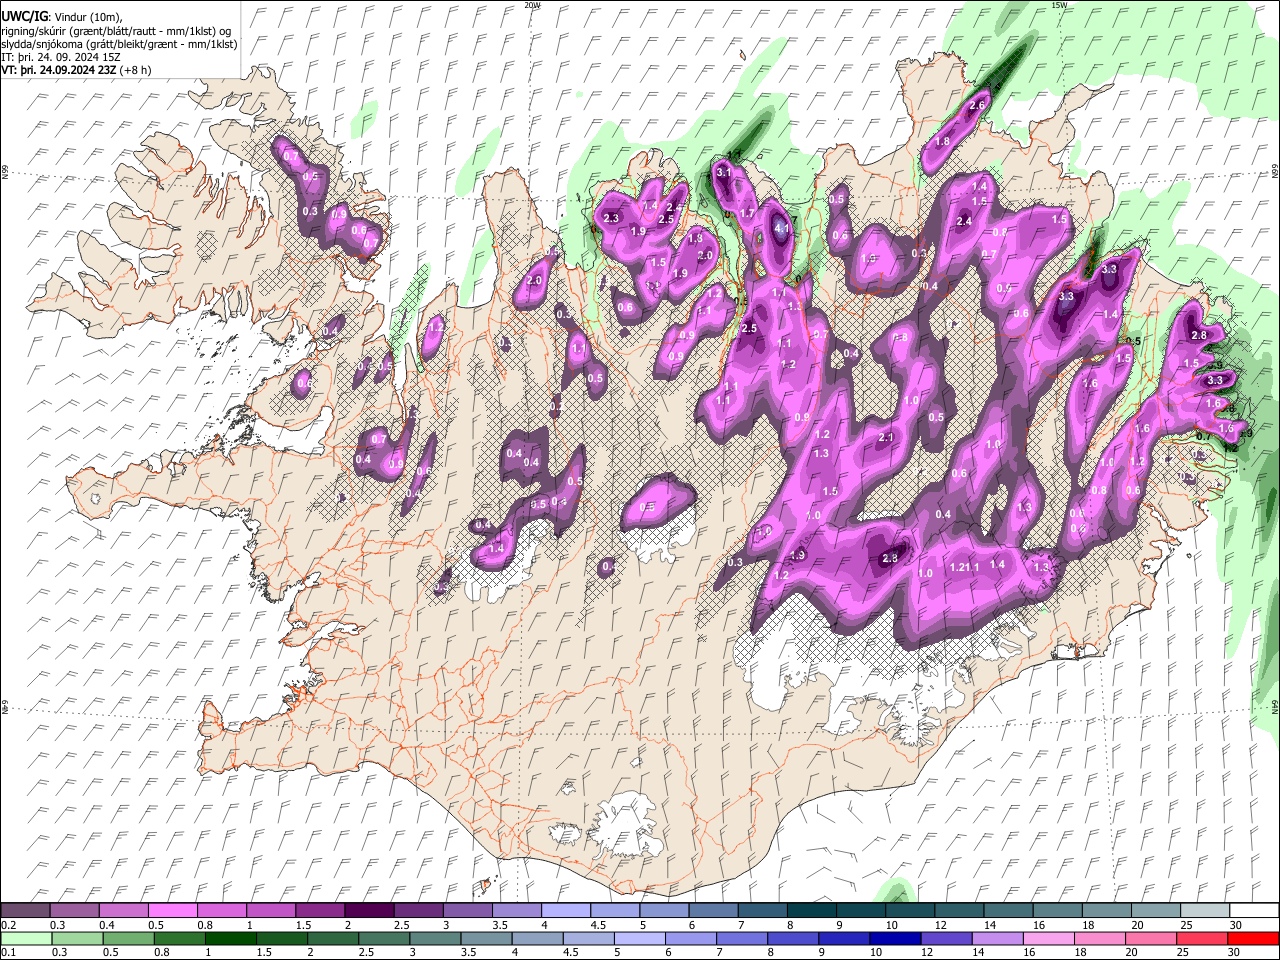This screenshot has width=1280, height=960.
Task: Click the '12' label in the top legend row
Action: (942, 925)
